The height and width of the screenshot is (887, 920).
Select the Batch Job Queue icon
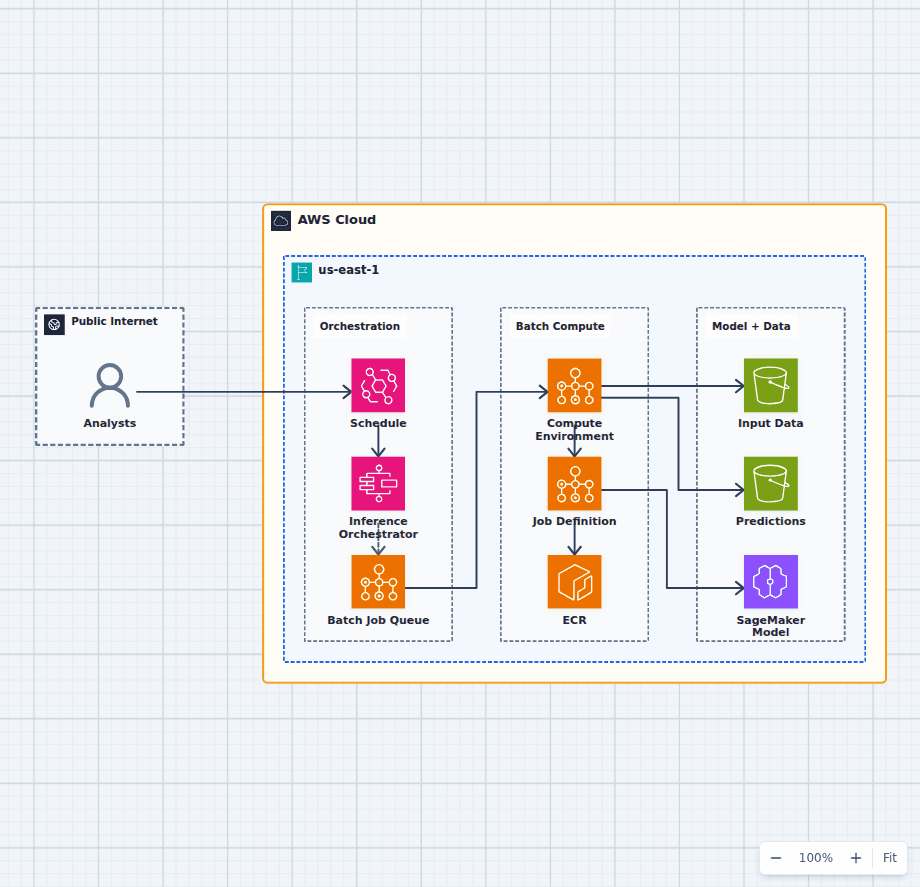click(378, 581)
